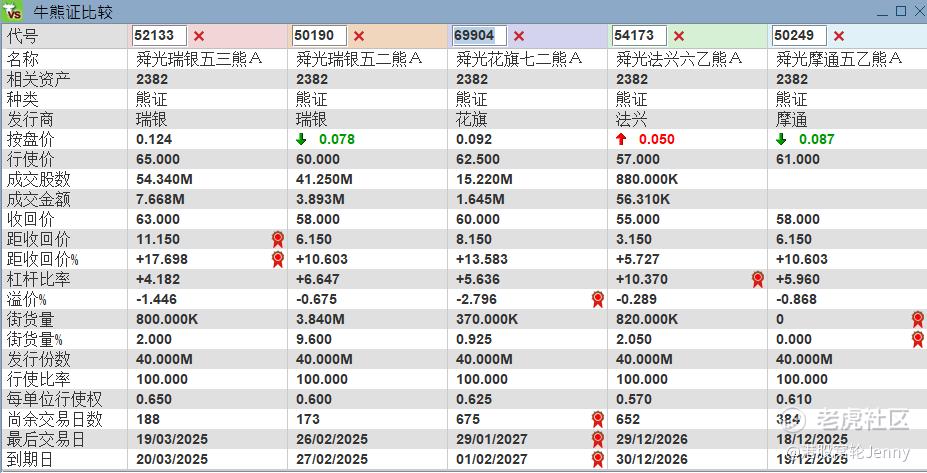927x473 pixels.
Task: Click red ribbon badge beside -2.796 premium
Action: [598, 300]
